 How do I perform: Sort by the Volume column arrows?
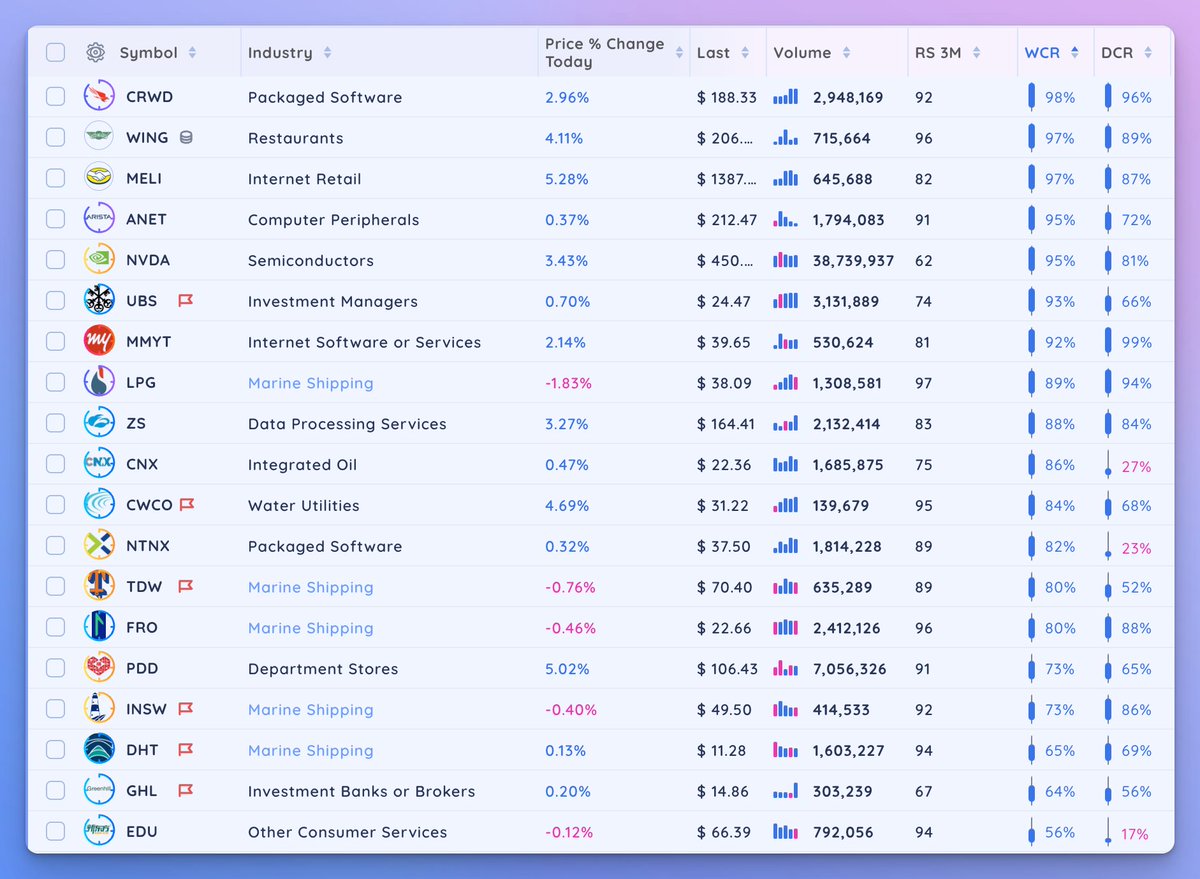click(846, 53)
